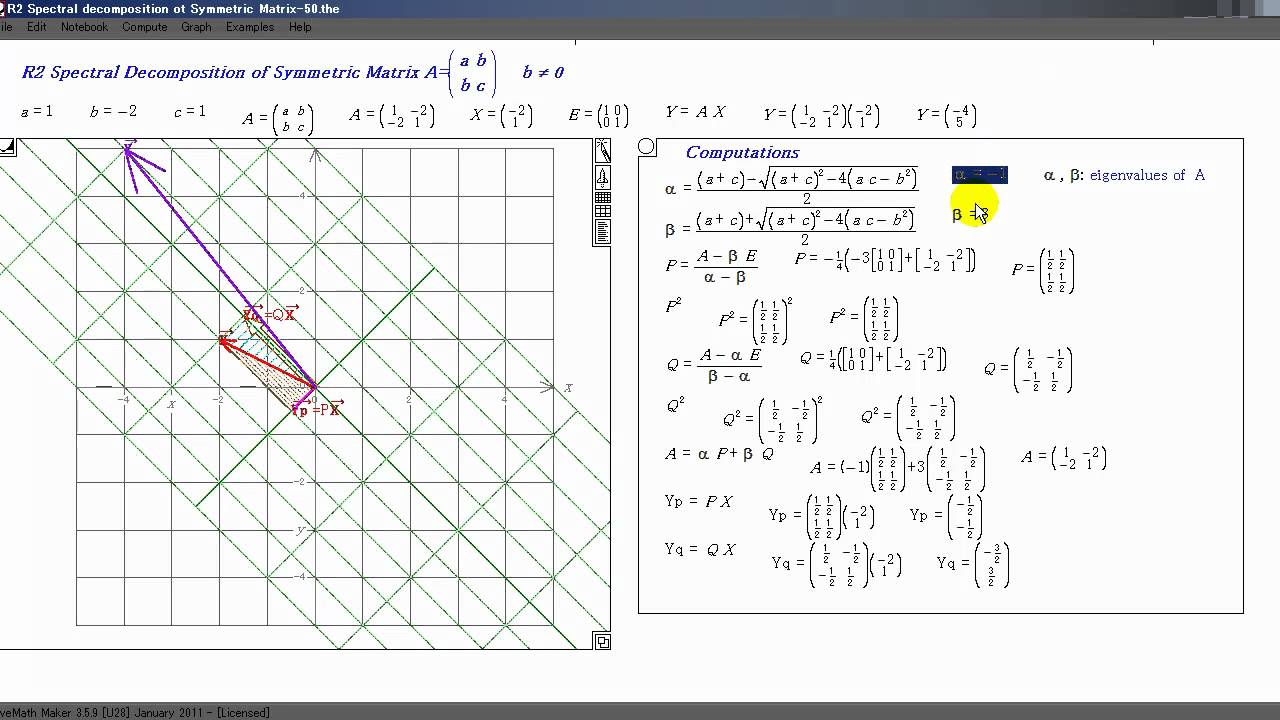Screen dimensions: 1280x720
Task: Open the Graph menu
Action: tap(196, 27)
